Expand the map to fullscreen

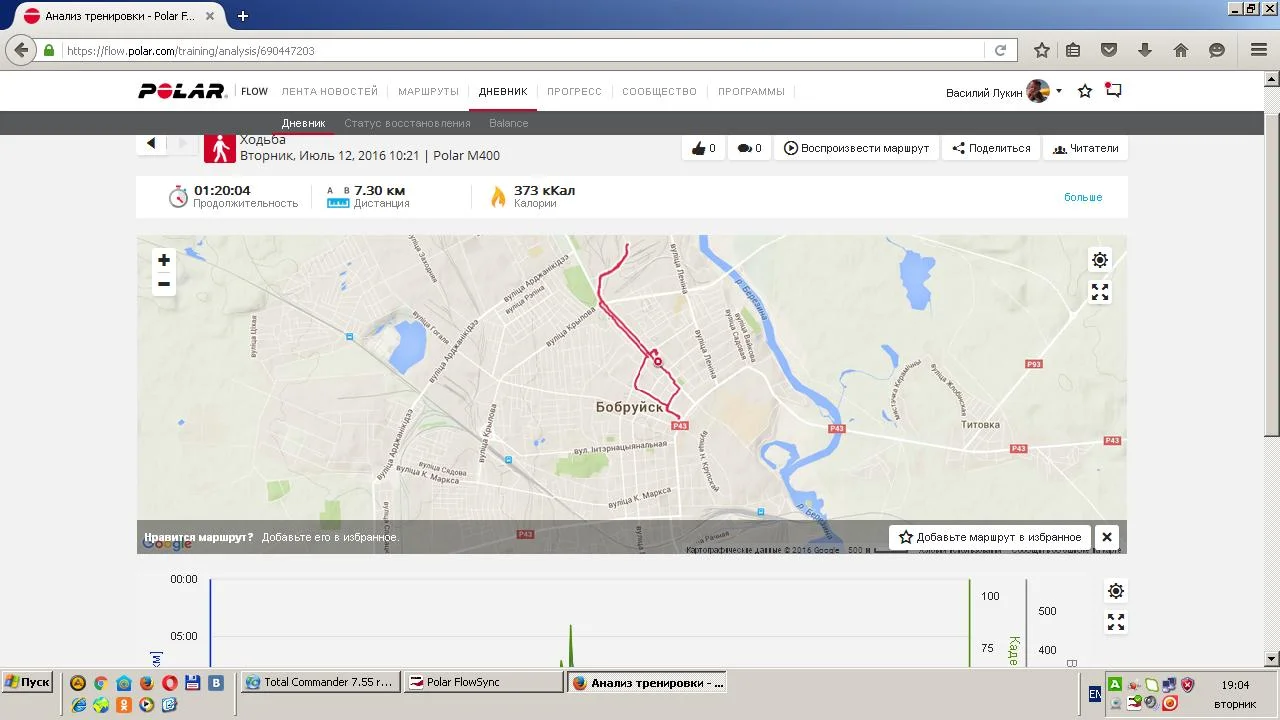1100,292
